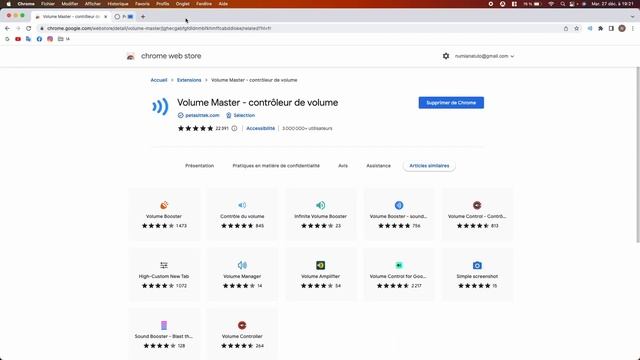Share the page via the share icon
The width and height of the screenshot is (640, 360).
tap(566, 28)
